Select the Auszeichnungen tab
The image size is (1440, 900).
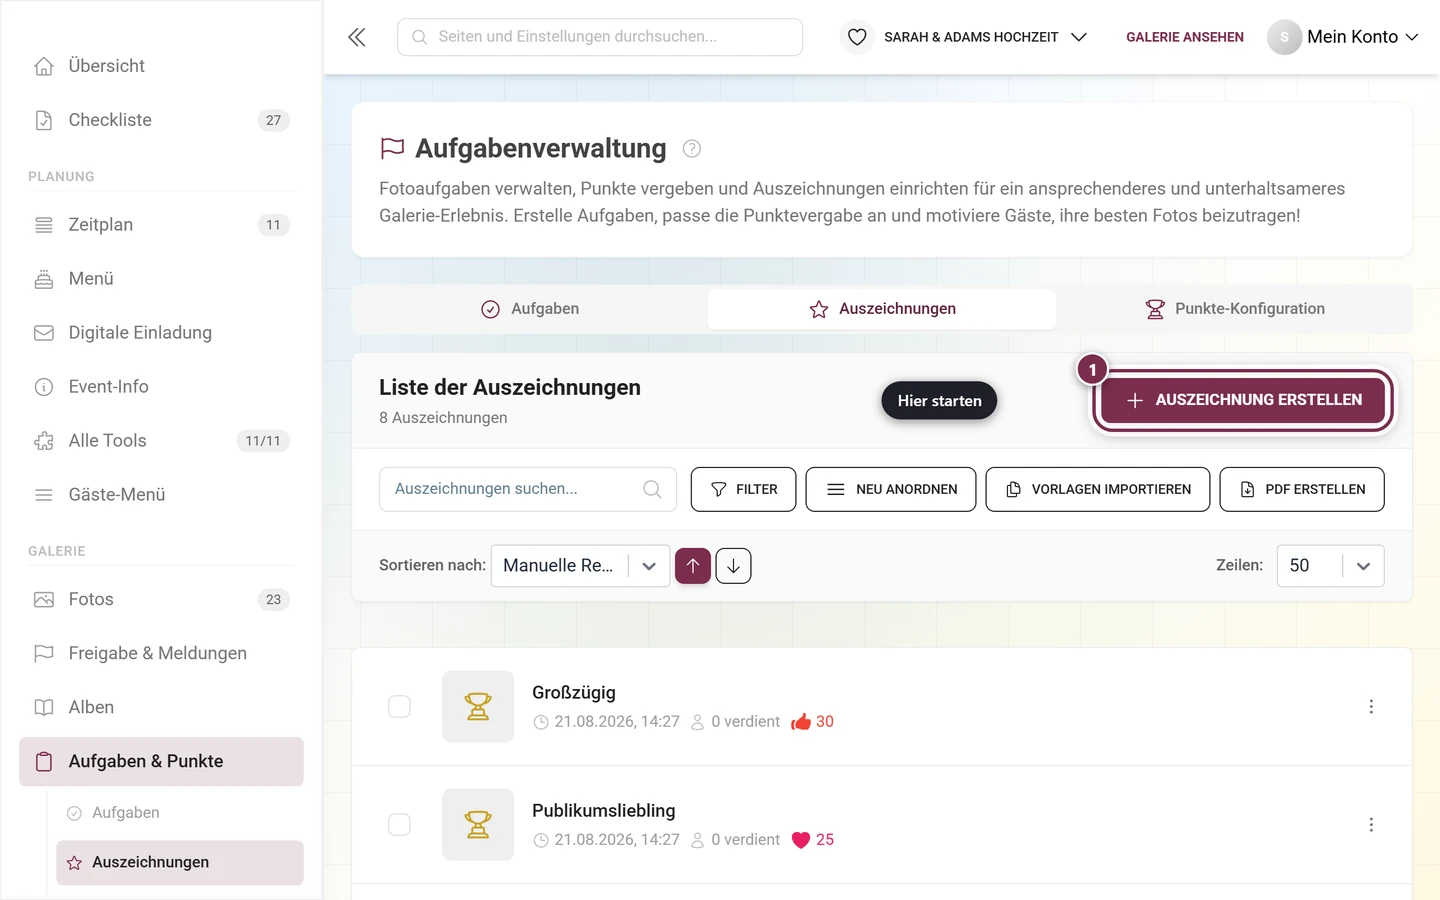[882, 309]
